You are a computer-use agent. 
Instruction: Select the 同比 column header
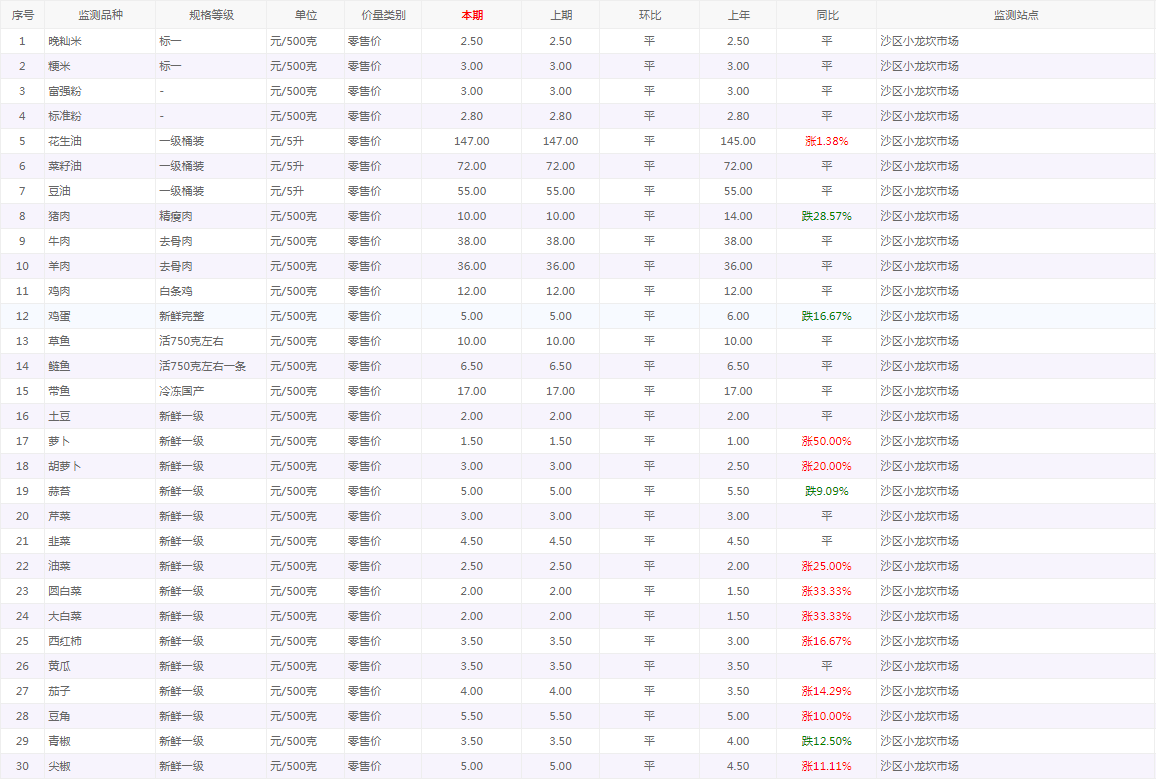(x=827, y=15)
